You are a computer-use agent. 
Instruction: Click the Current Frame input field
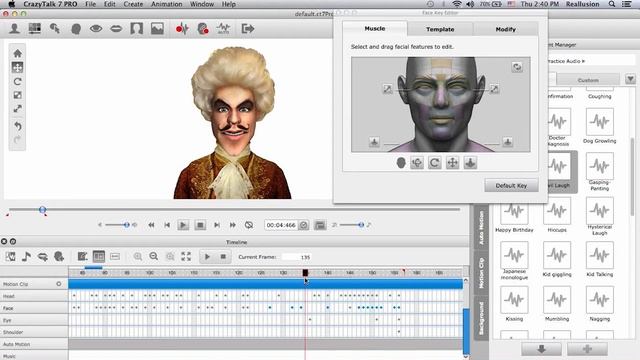click(x=297, y=257)
